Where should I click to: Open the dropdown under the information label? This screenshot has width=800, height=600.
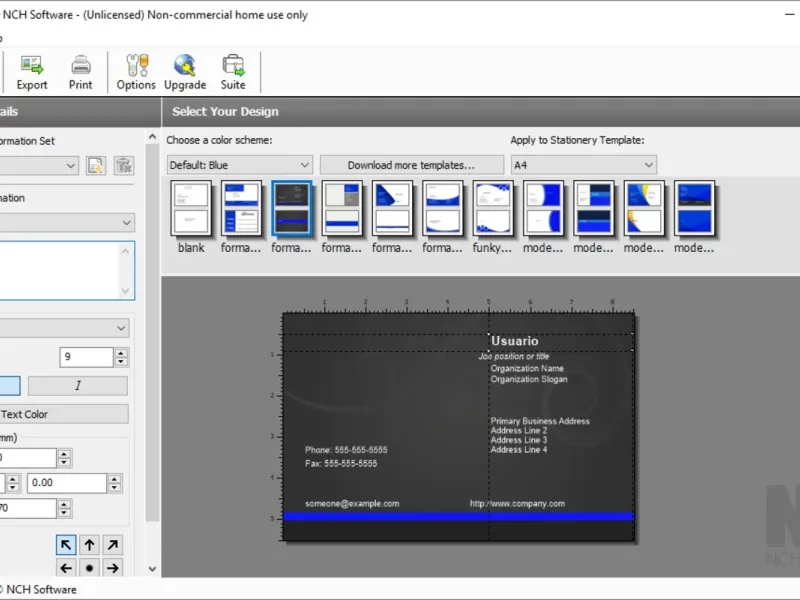pyautogui.click(x=66, y=223)
